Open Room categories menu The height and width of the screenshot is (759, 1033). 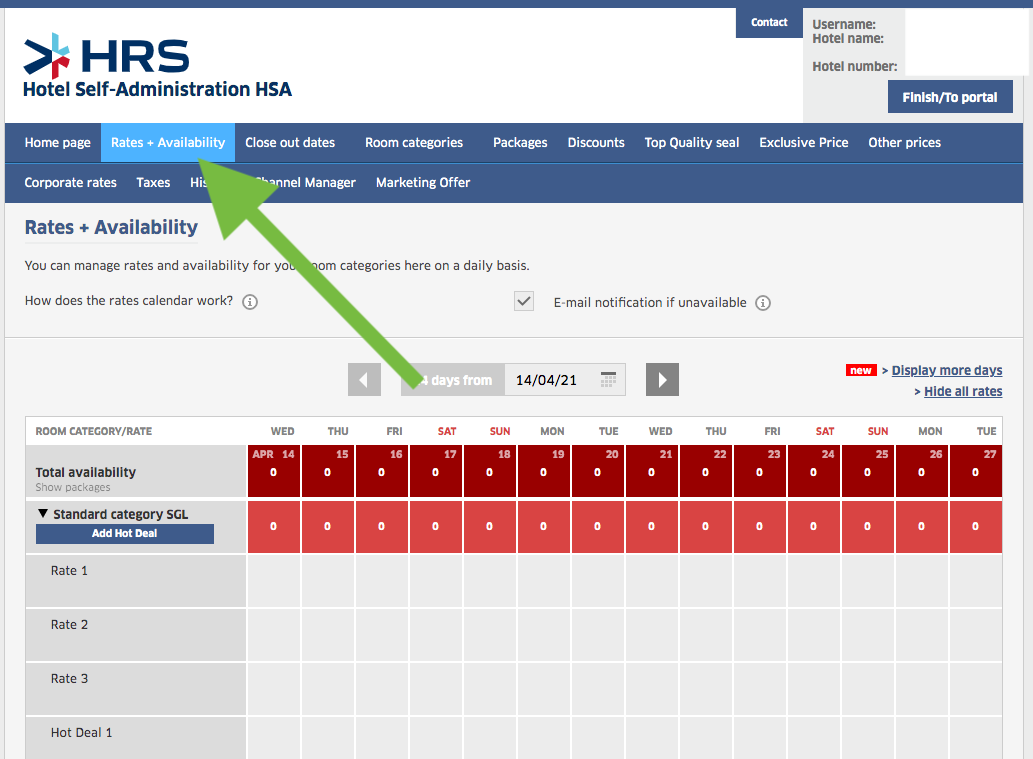(x=414, y=142)
